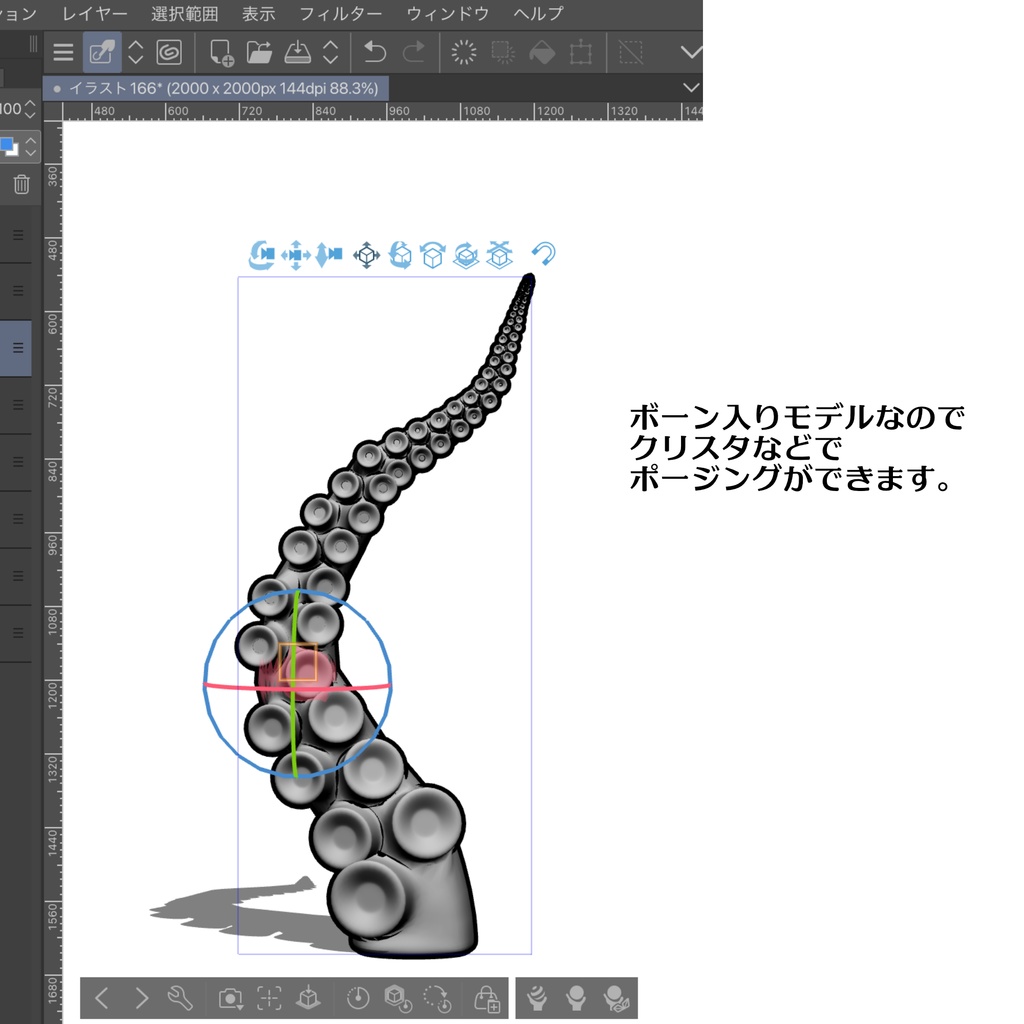Image resolution: width=1024 pixels, height=1024 pixels.
Task: Undo the last action
Action: tap(375, 52)
